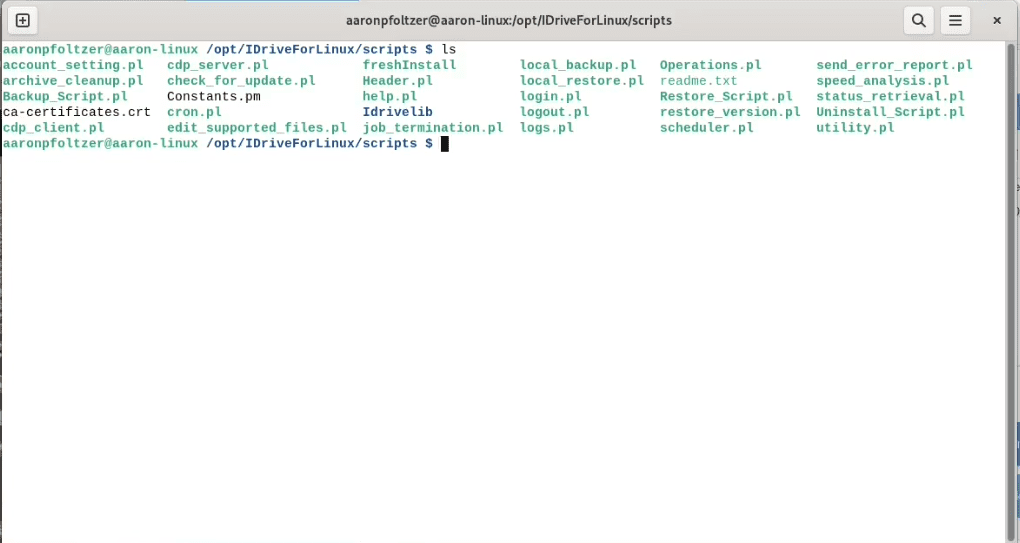Viewport: 1020px width, 543px height.
Task: Click the freshInstall entry
Action: (x=410, y=65)
